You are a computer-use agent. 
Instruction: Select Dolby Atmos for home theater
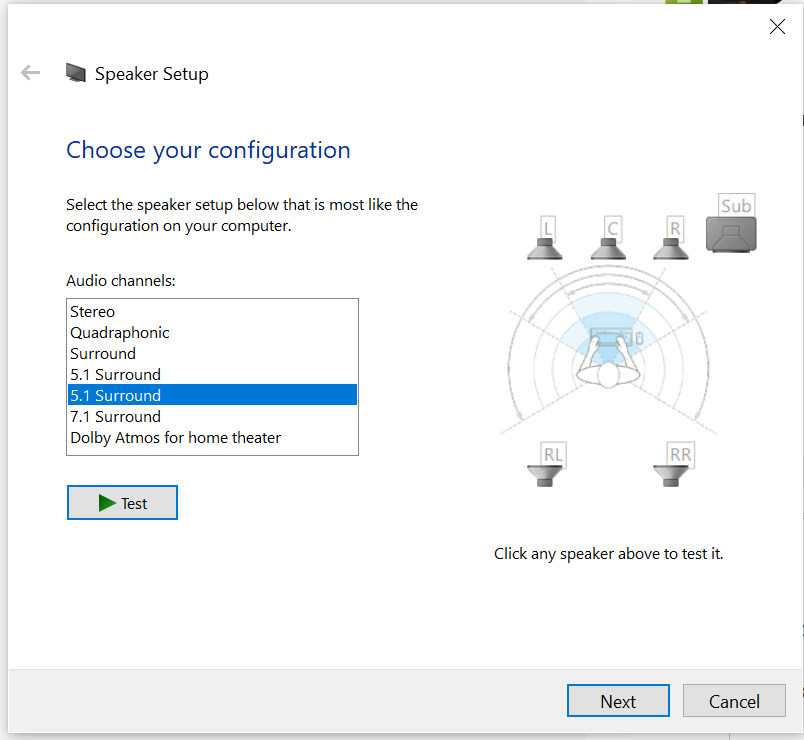212,437
